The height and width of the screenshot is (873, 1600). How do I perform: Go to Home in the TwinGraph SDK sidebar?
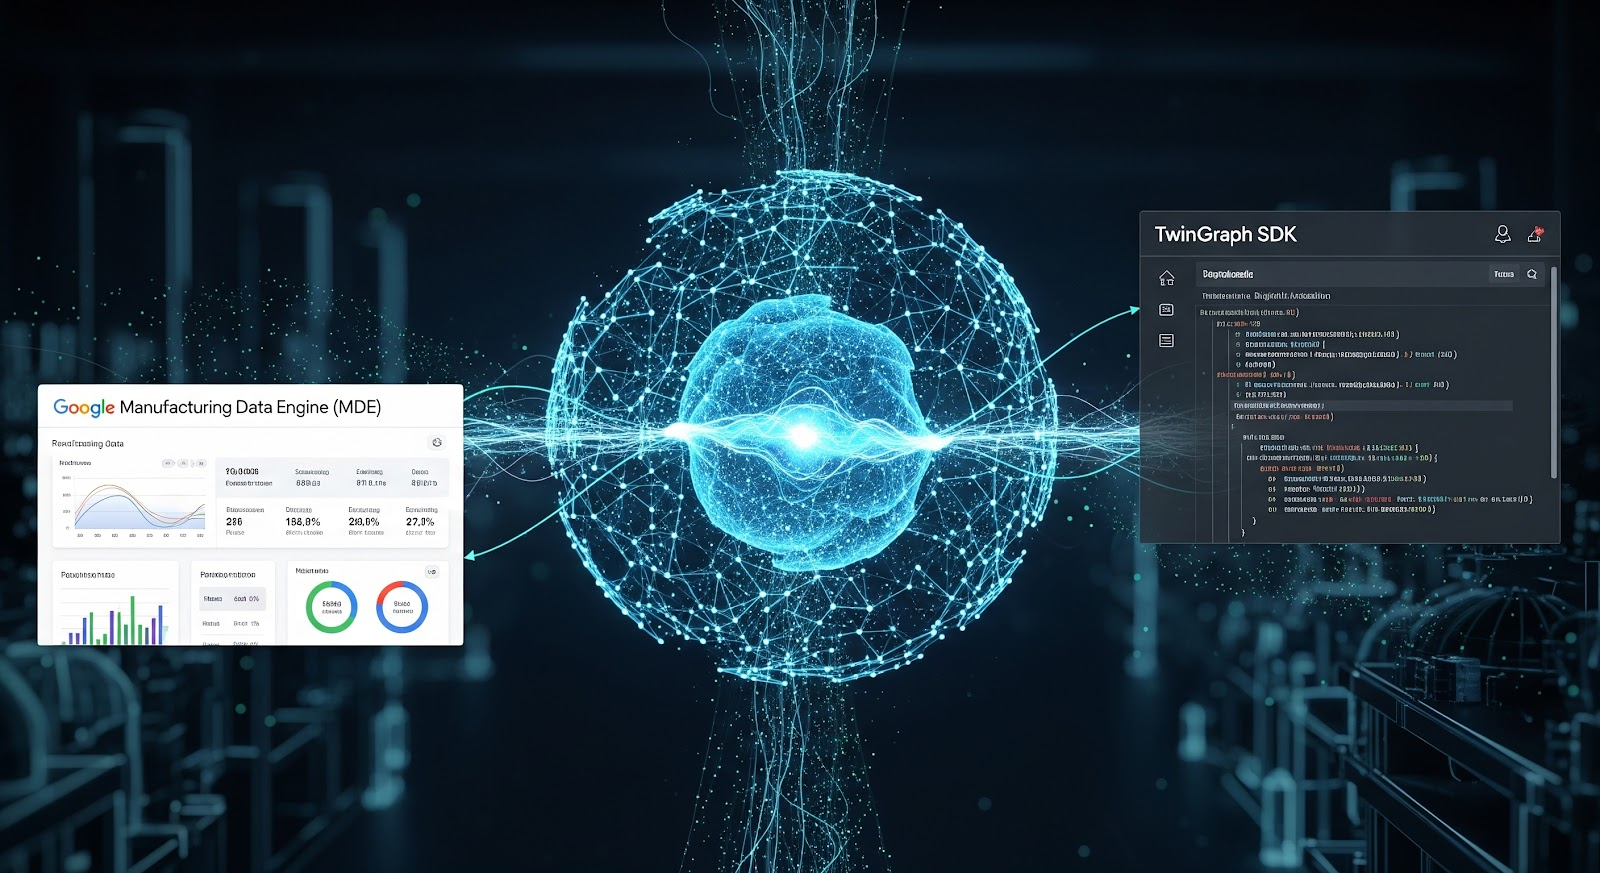point(1166,278)
